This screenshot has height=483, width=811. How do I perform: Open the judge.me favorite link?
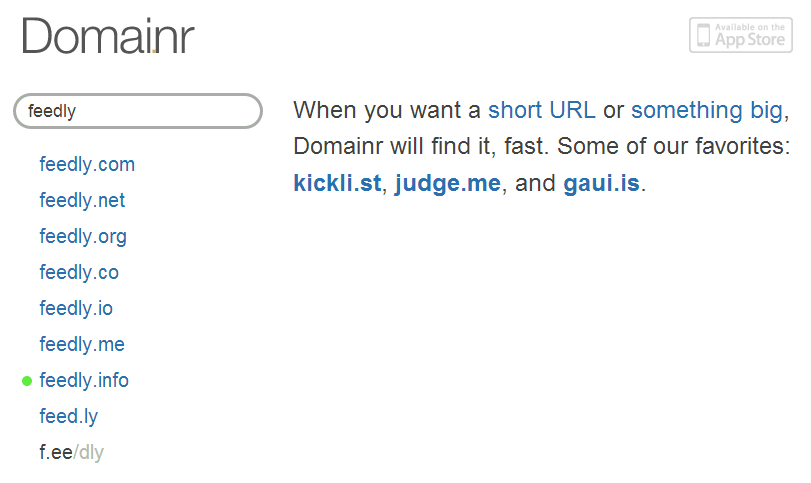click(448, 183)
